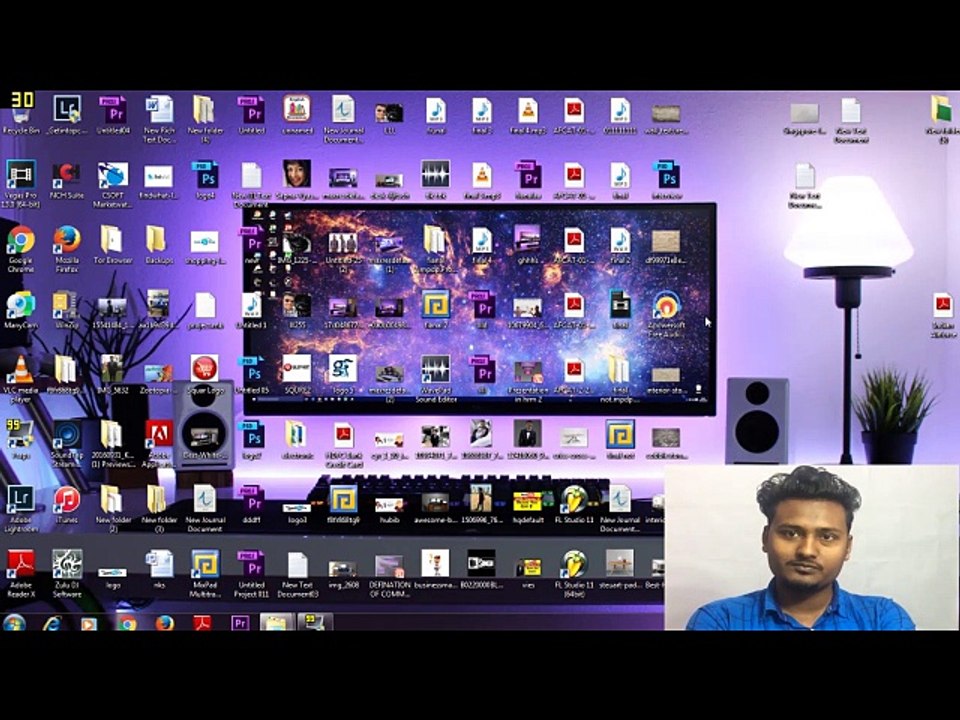This screenshot has height=720, width=960.
Task: Select the logo7 Photoshop file
Action: [251, 440]
